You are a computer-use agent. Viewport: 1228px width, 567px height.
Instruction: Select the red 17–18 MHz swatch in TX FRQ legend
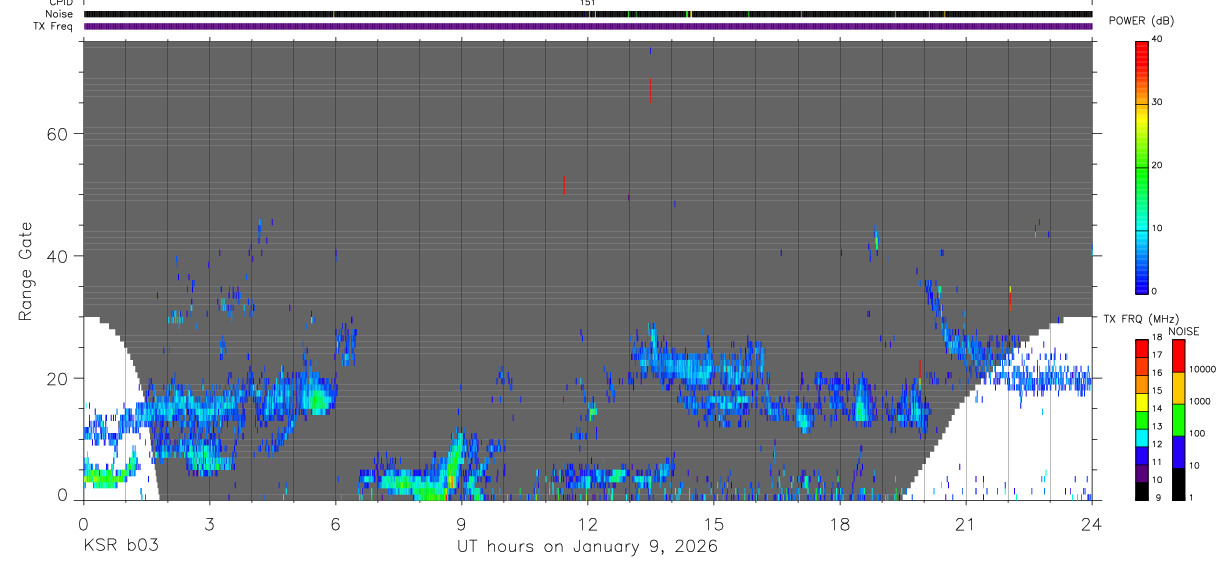1141,349
